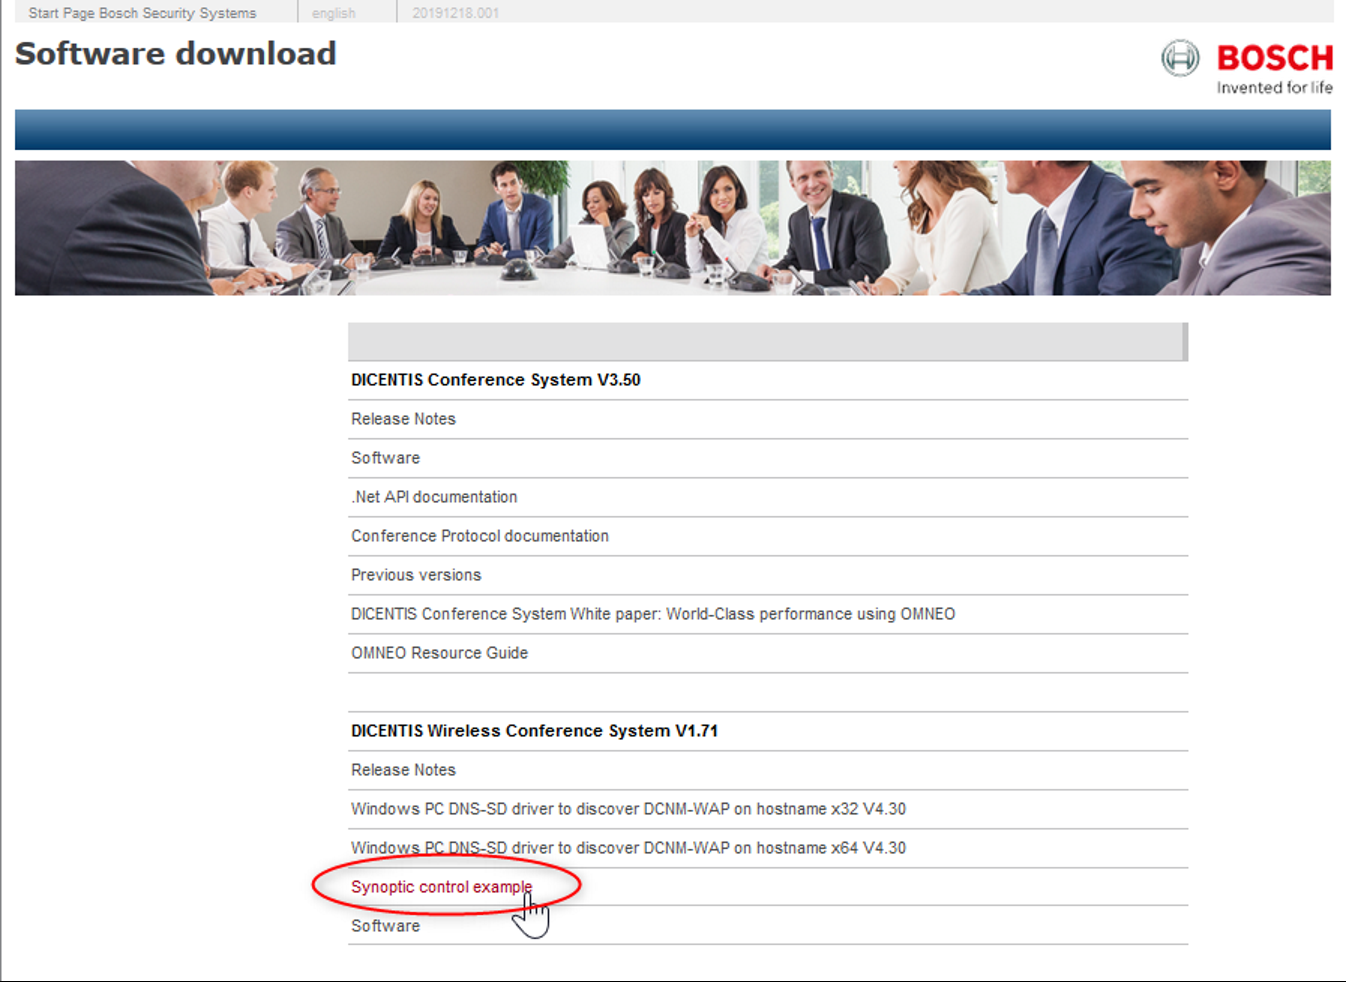This screenshot has width=1346, height=982.
Task: Open the DICENTIS White paper OMNEO link
Action: pos(652,614)
